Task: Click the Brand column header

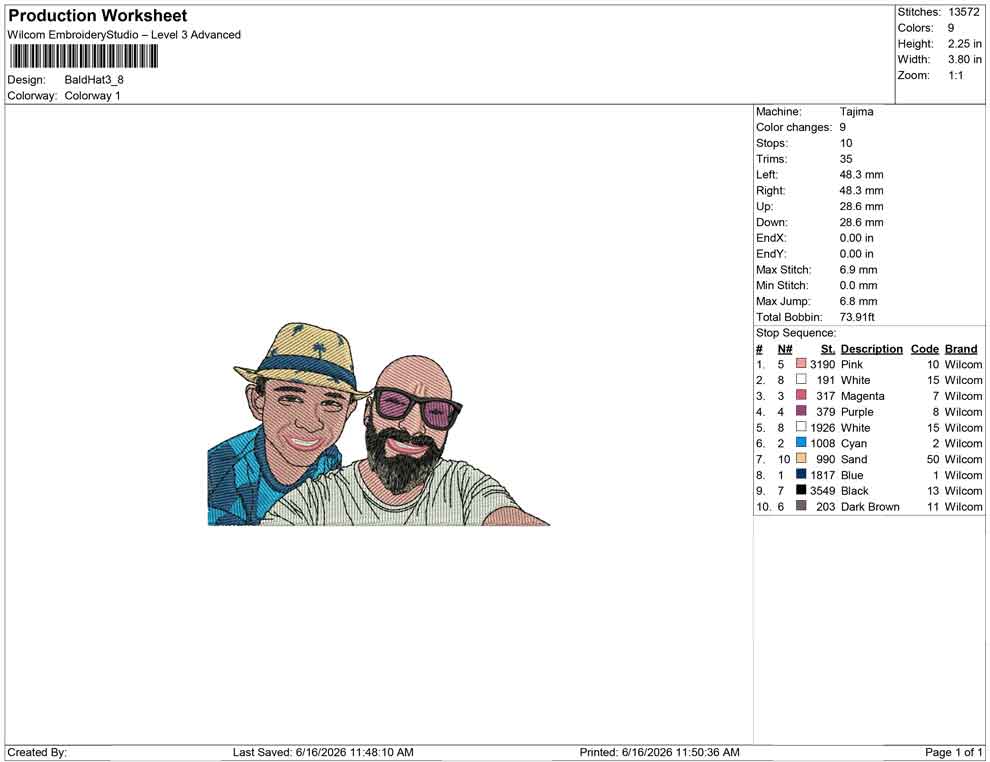Action: point(961,349)
